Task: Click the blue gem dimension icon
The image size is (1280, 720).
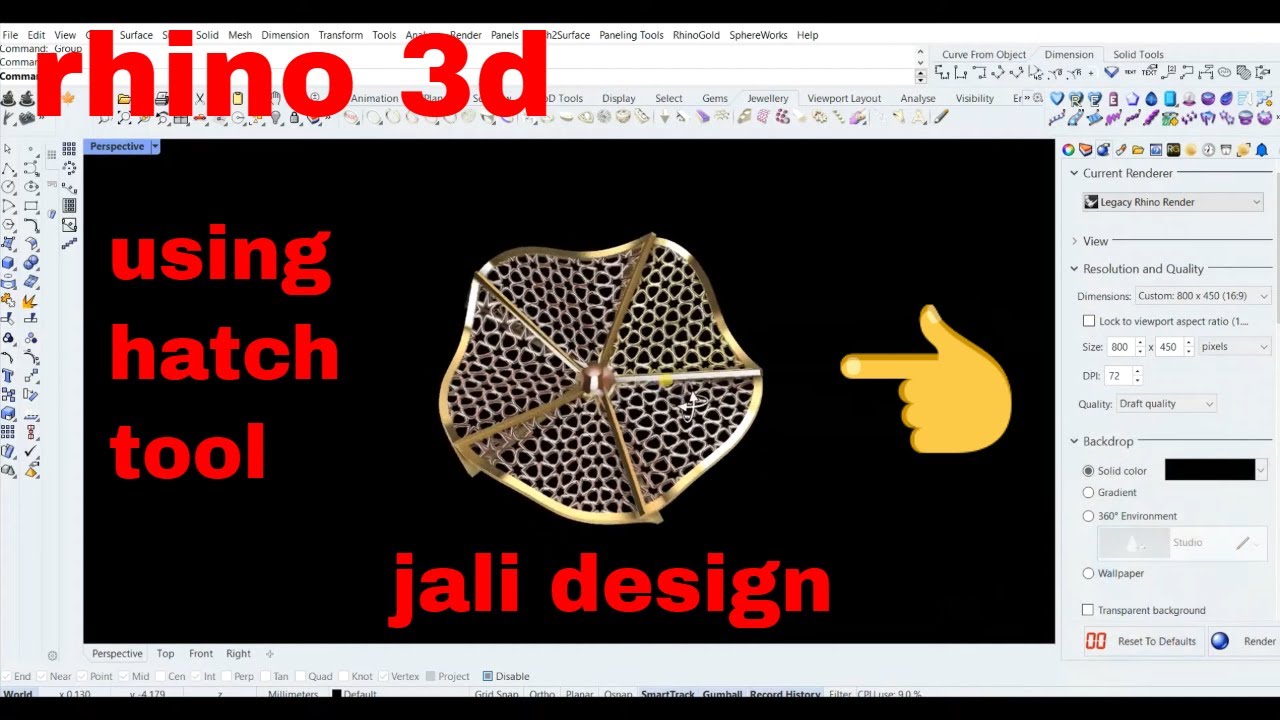Action: (1111, 72)
